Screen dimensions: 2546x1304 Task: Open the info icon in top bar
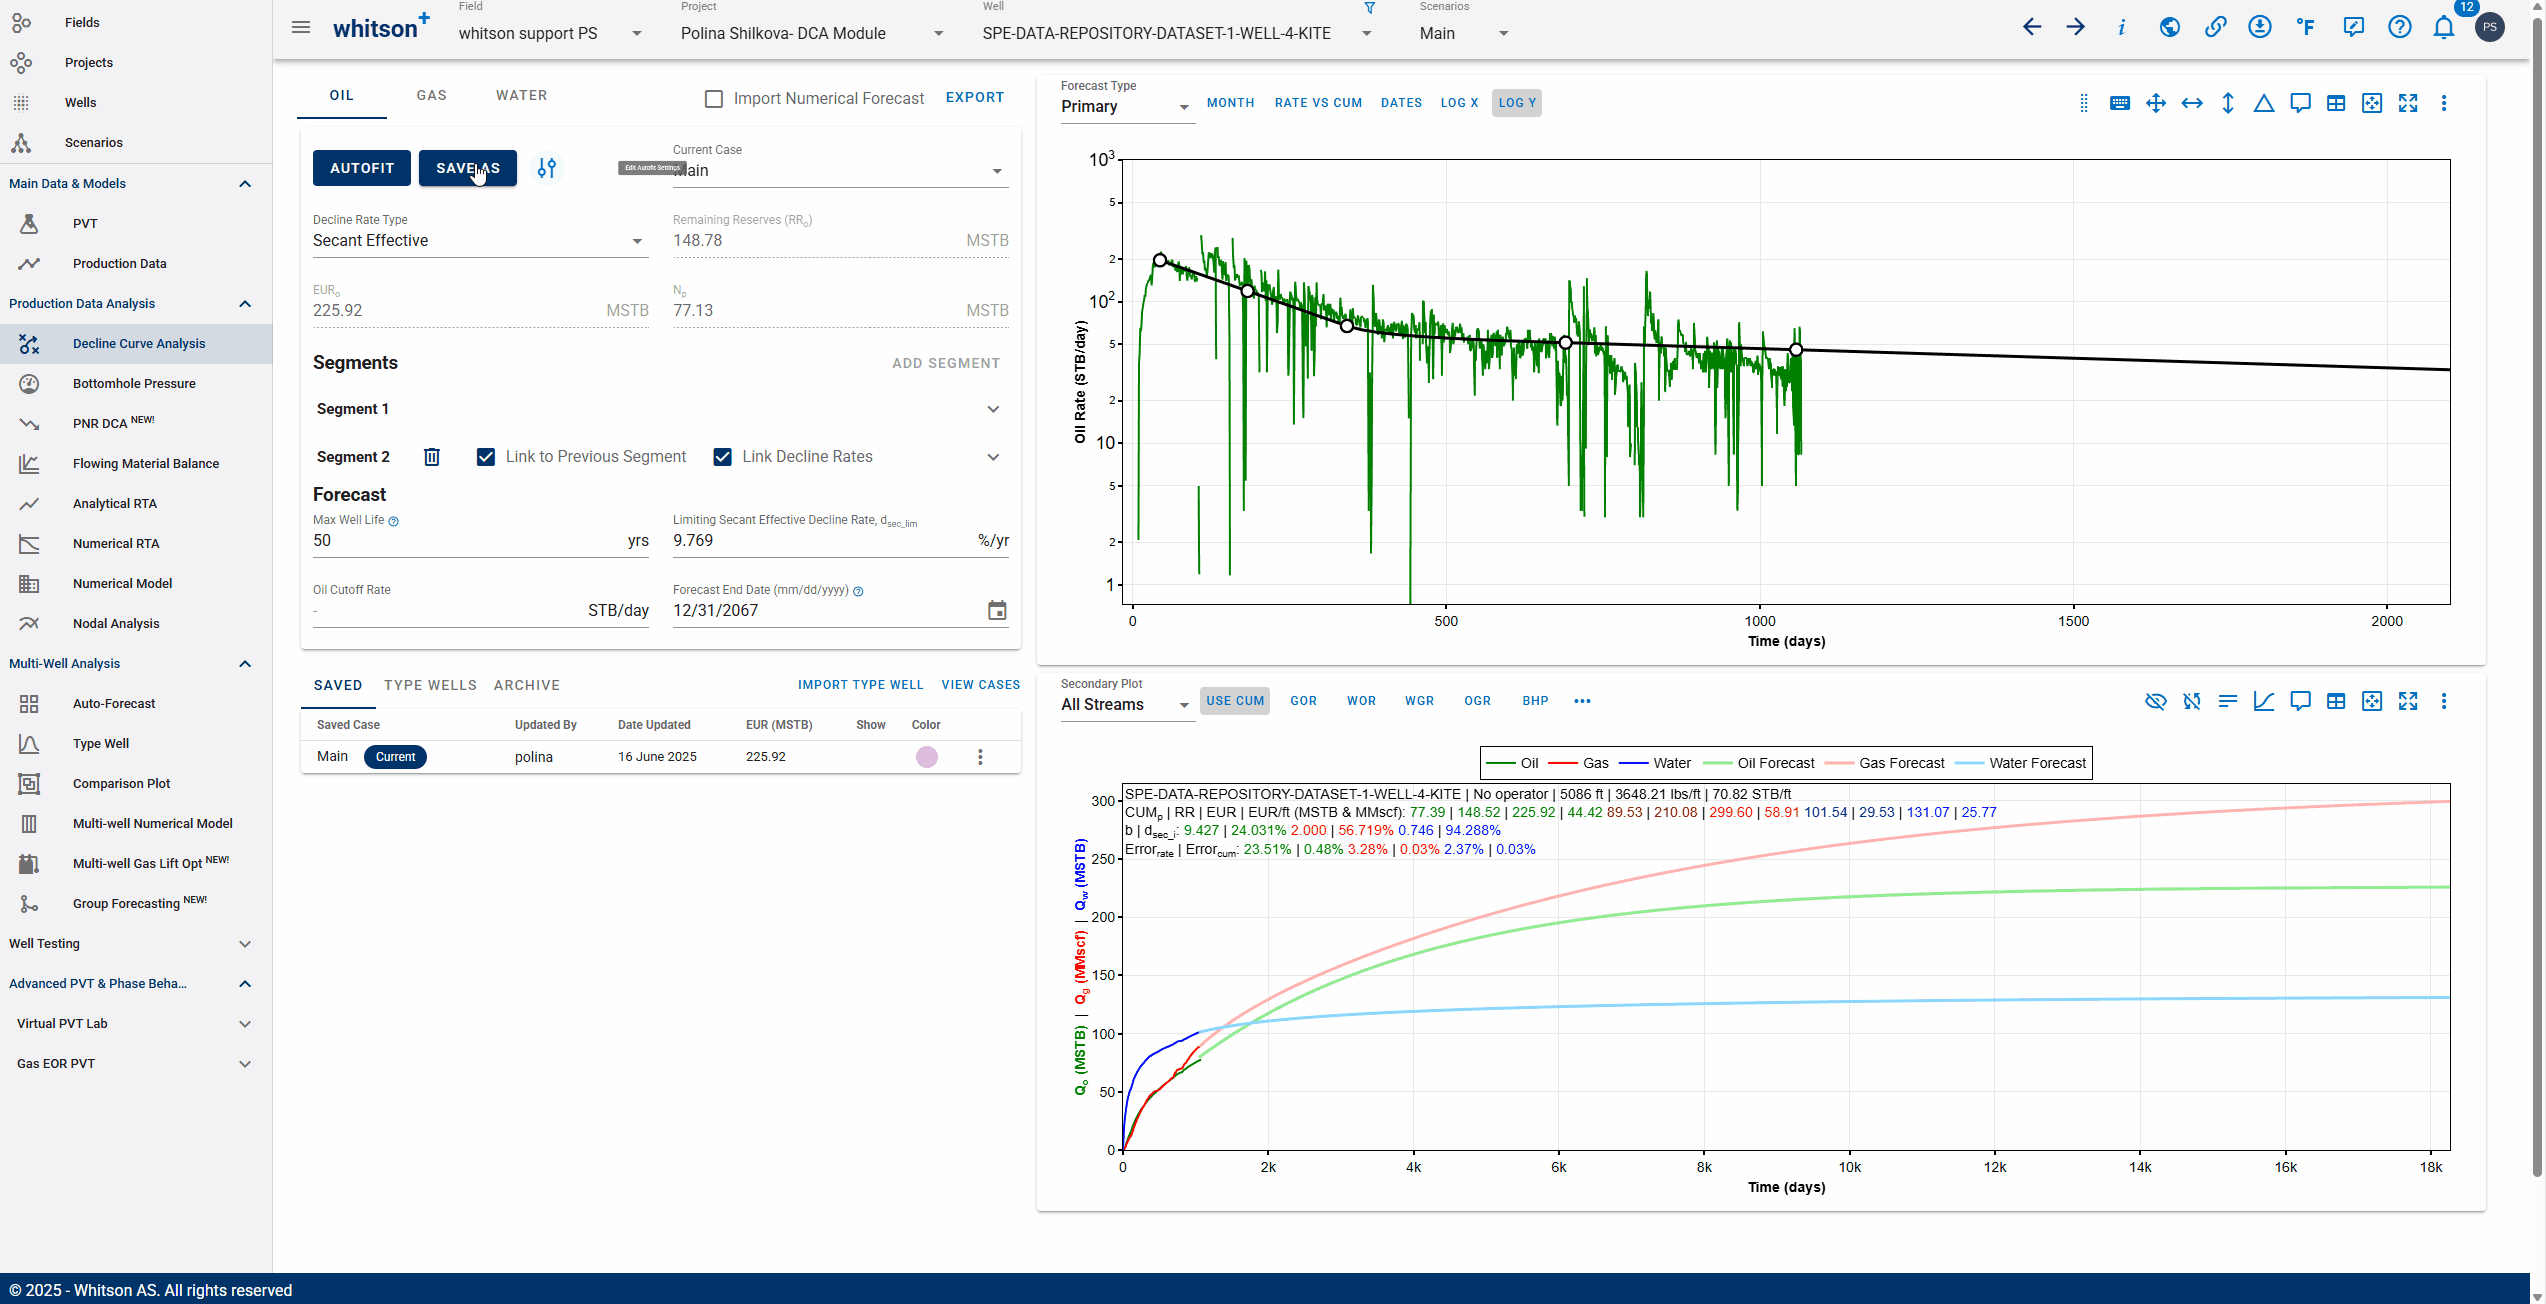(x=2121, y=27)
